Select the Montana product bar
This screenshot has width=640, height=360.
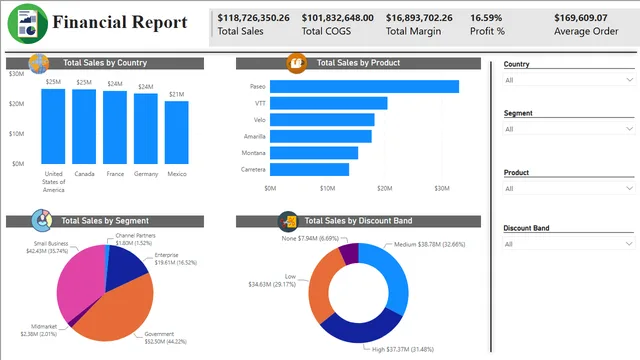(314, 153)
